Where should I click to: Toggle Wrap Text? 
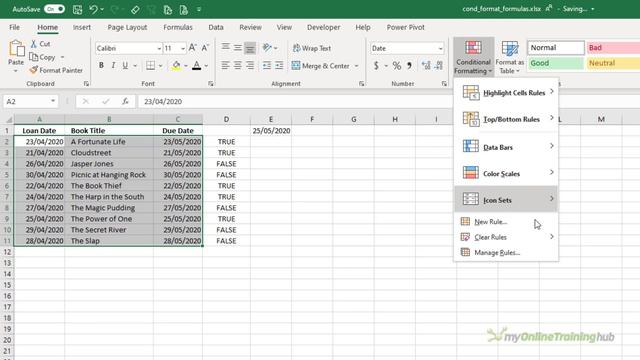(x=311, y=48)
